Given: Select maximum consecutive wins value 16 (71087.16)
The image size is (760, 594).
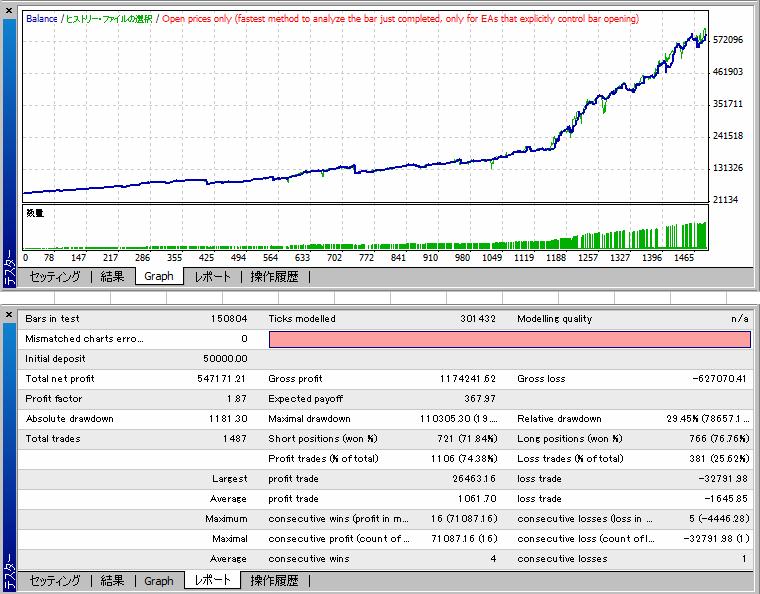Looking at the screenshot, I should coord(464,519).
